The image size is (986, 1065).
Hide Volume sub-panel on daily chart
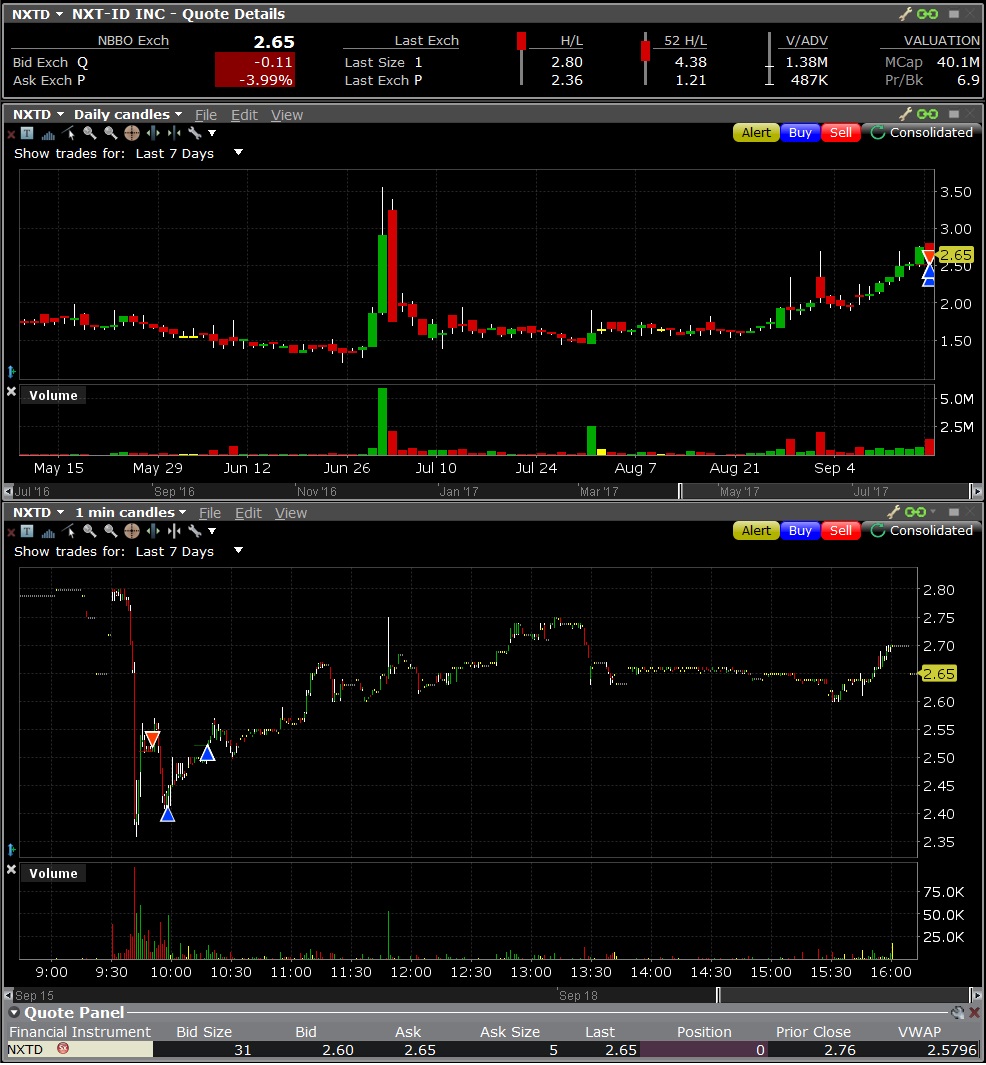click(x=11, y=391)
